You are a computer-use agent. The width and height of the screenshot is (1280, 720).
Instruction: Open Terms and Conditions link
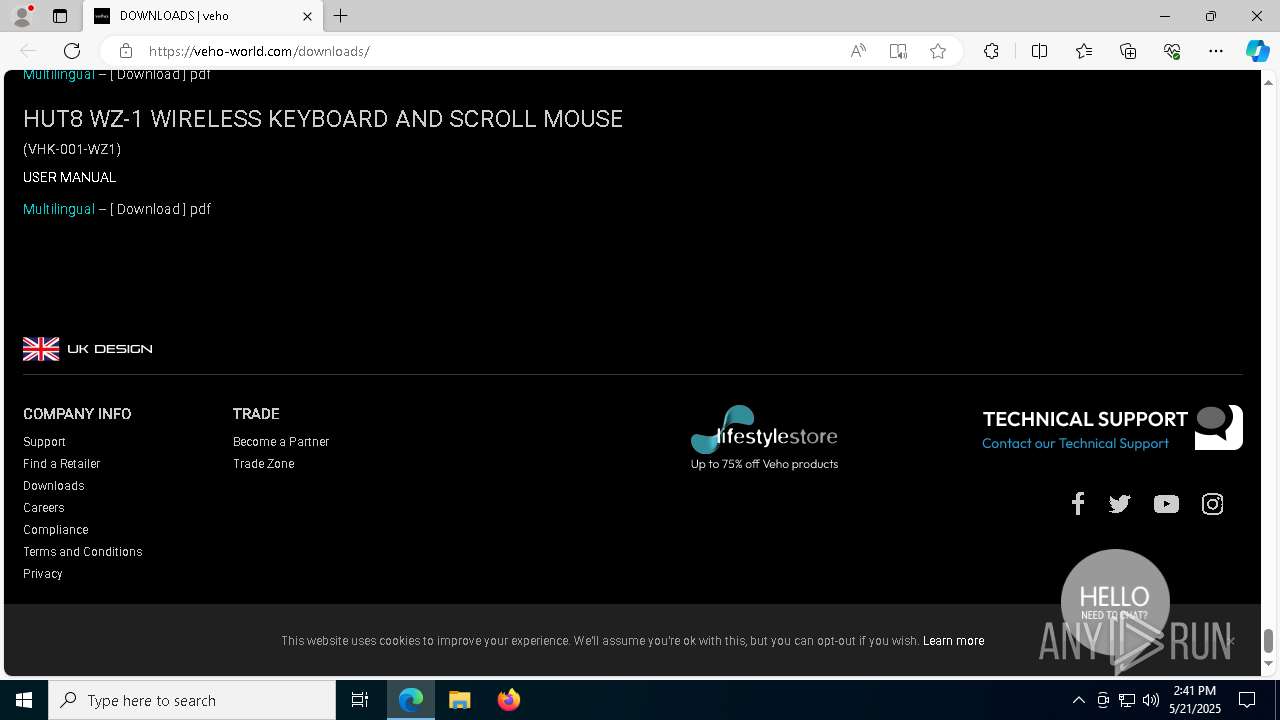[x=83, y=552]
